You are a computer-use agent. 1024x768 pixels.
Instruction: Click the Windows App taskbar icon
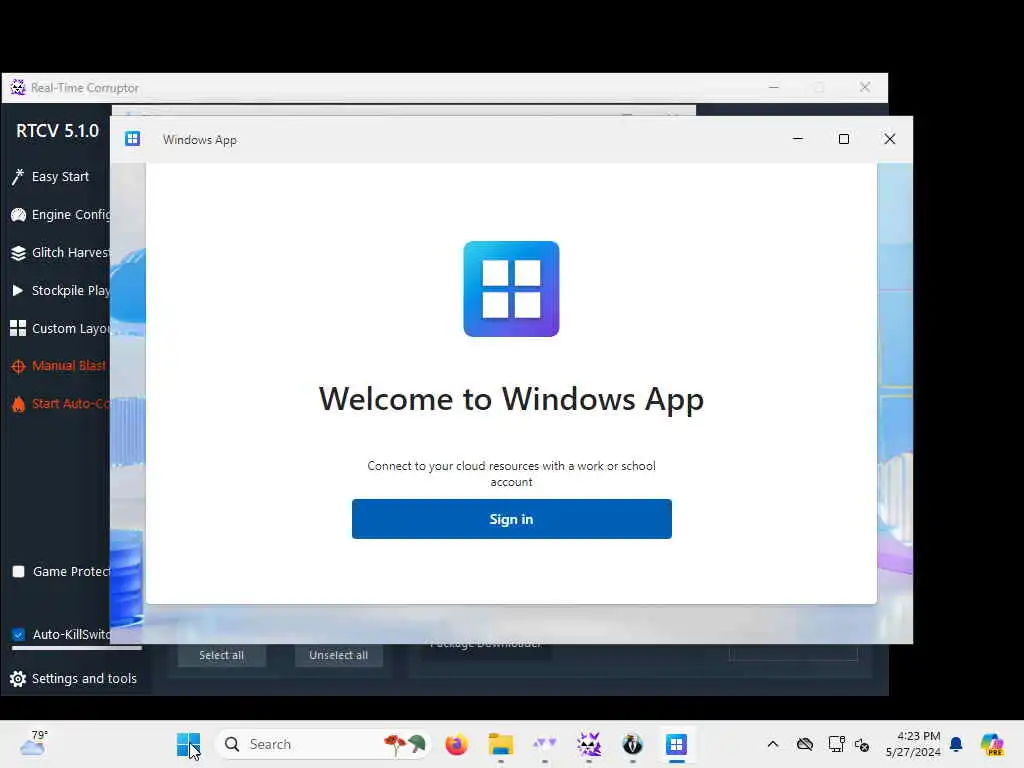point(677,744)
